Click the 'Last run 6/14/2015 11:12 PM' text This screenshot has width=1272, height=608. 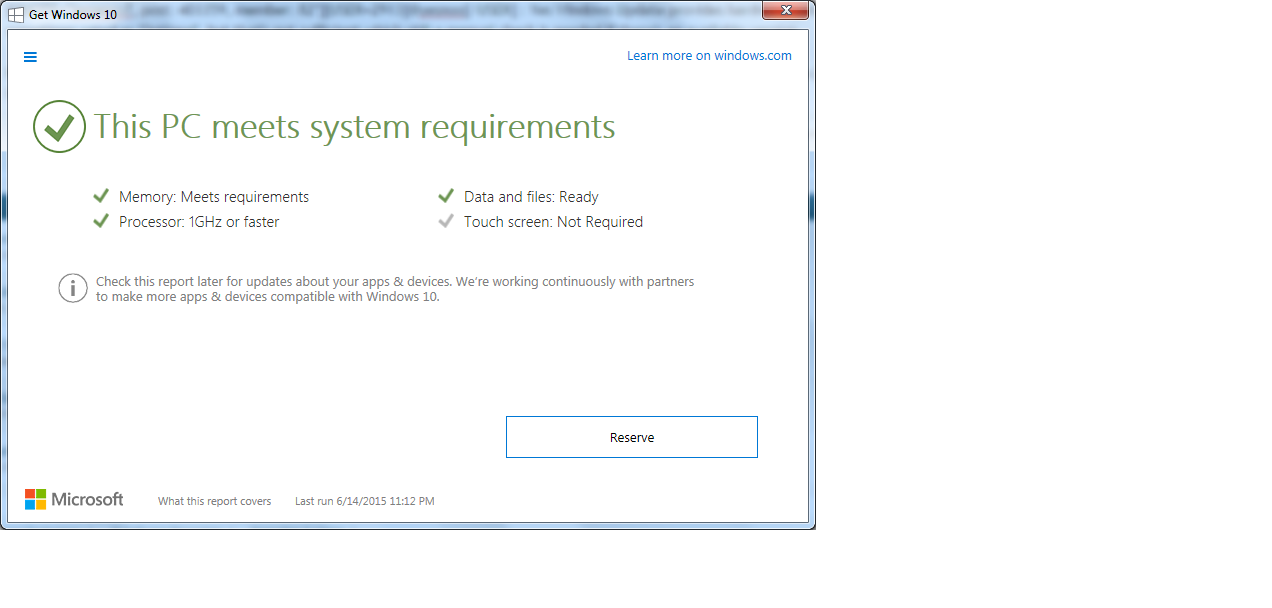point(365,501)
